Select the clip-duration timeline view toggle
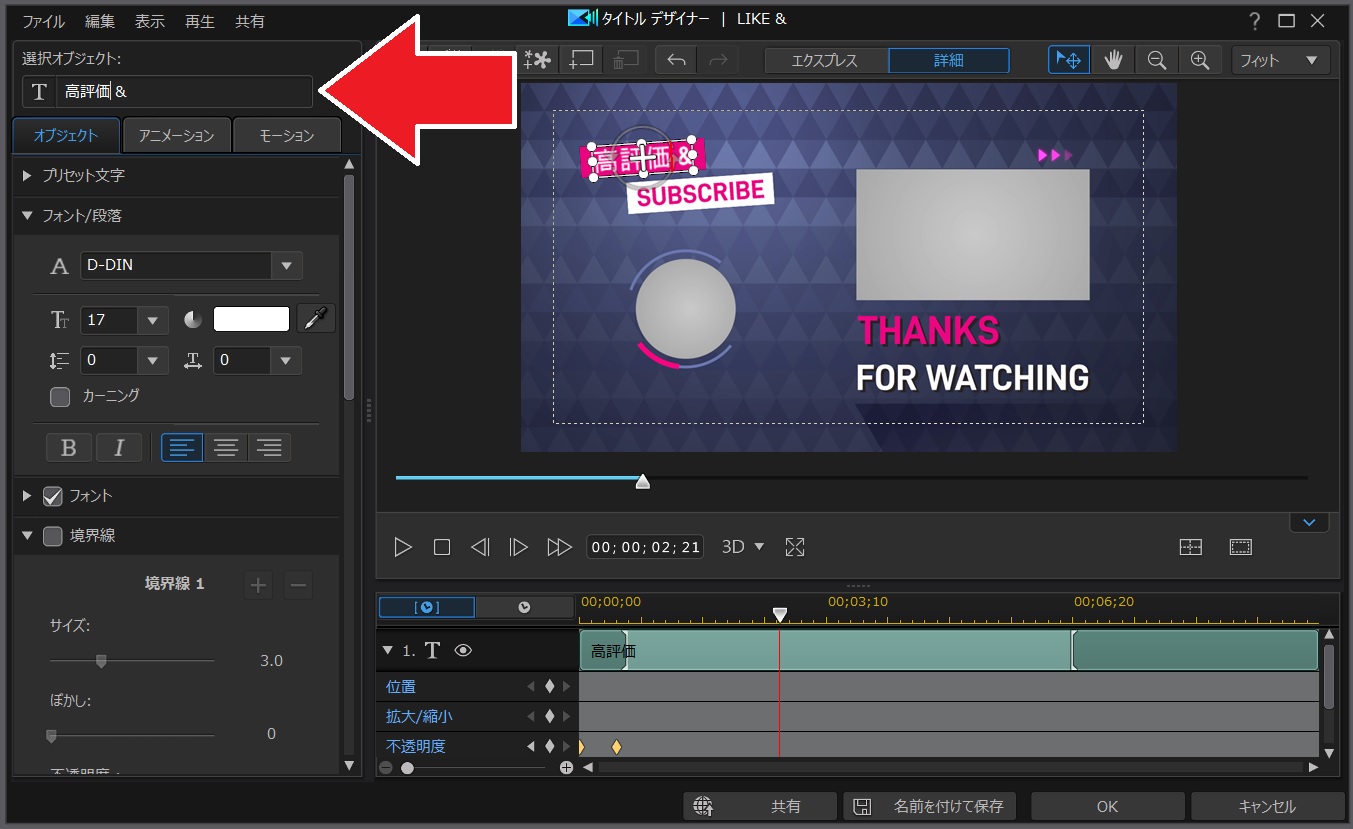1353x829 pixels. [x=427, y=607]
